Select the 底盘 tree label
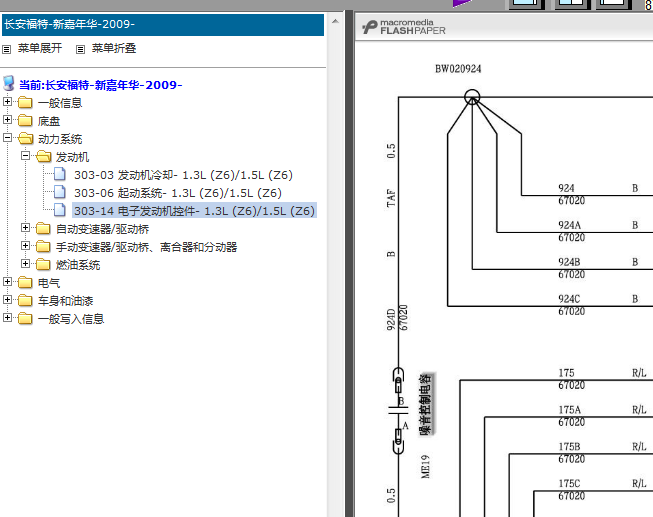 point(49,121)
